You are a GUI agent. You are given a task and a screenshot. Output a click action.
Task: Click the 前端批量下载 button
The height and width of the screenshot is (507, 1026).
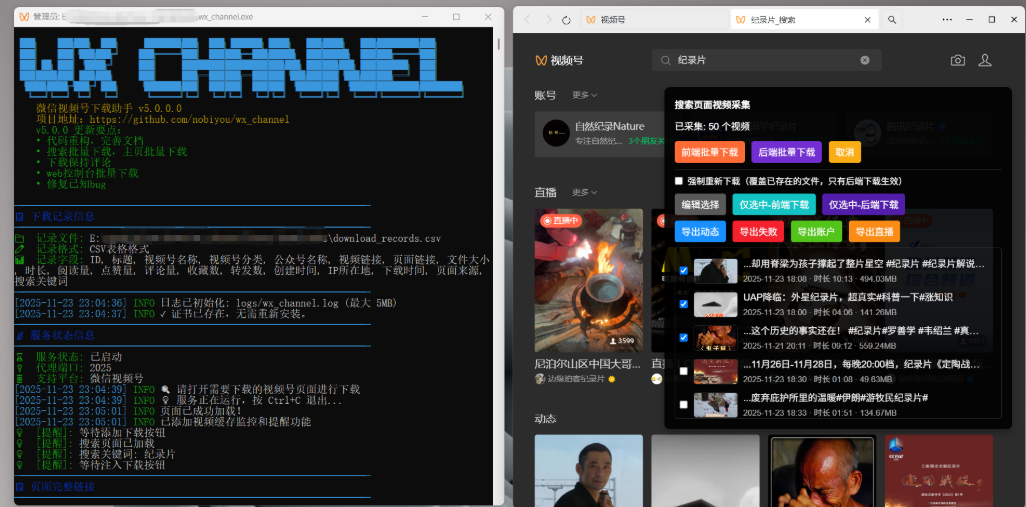[x=709, y=152]
